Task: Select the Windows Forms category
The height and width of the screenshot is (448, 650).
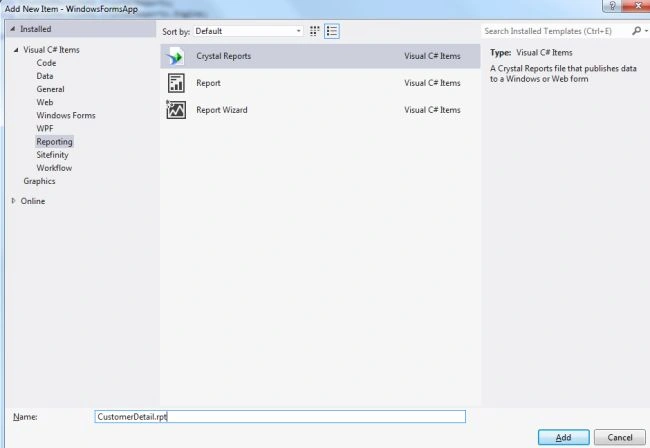Action: pyautogui.click(x=66, y=116)
